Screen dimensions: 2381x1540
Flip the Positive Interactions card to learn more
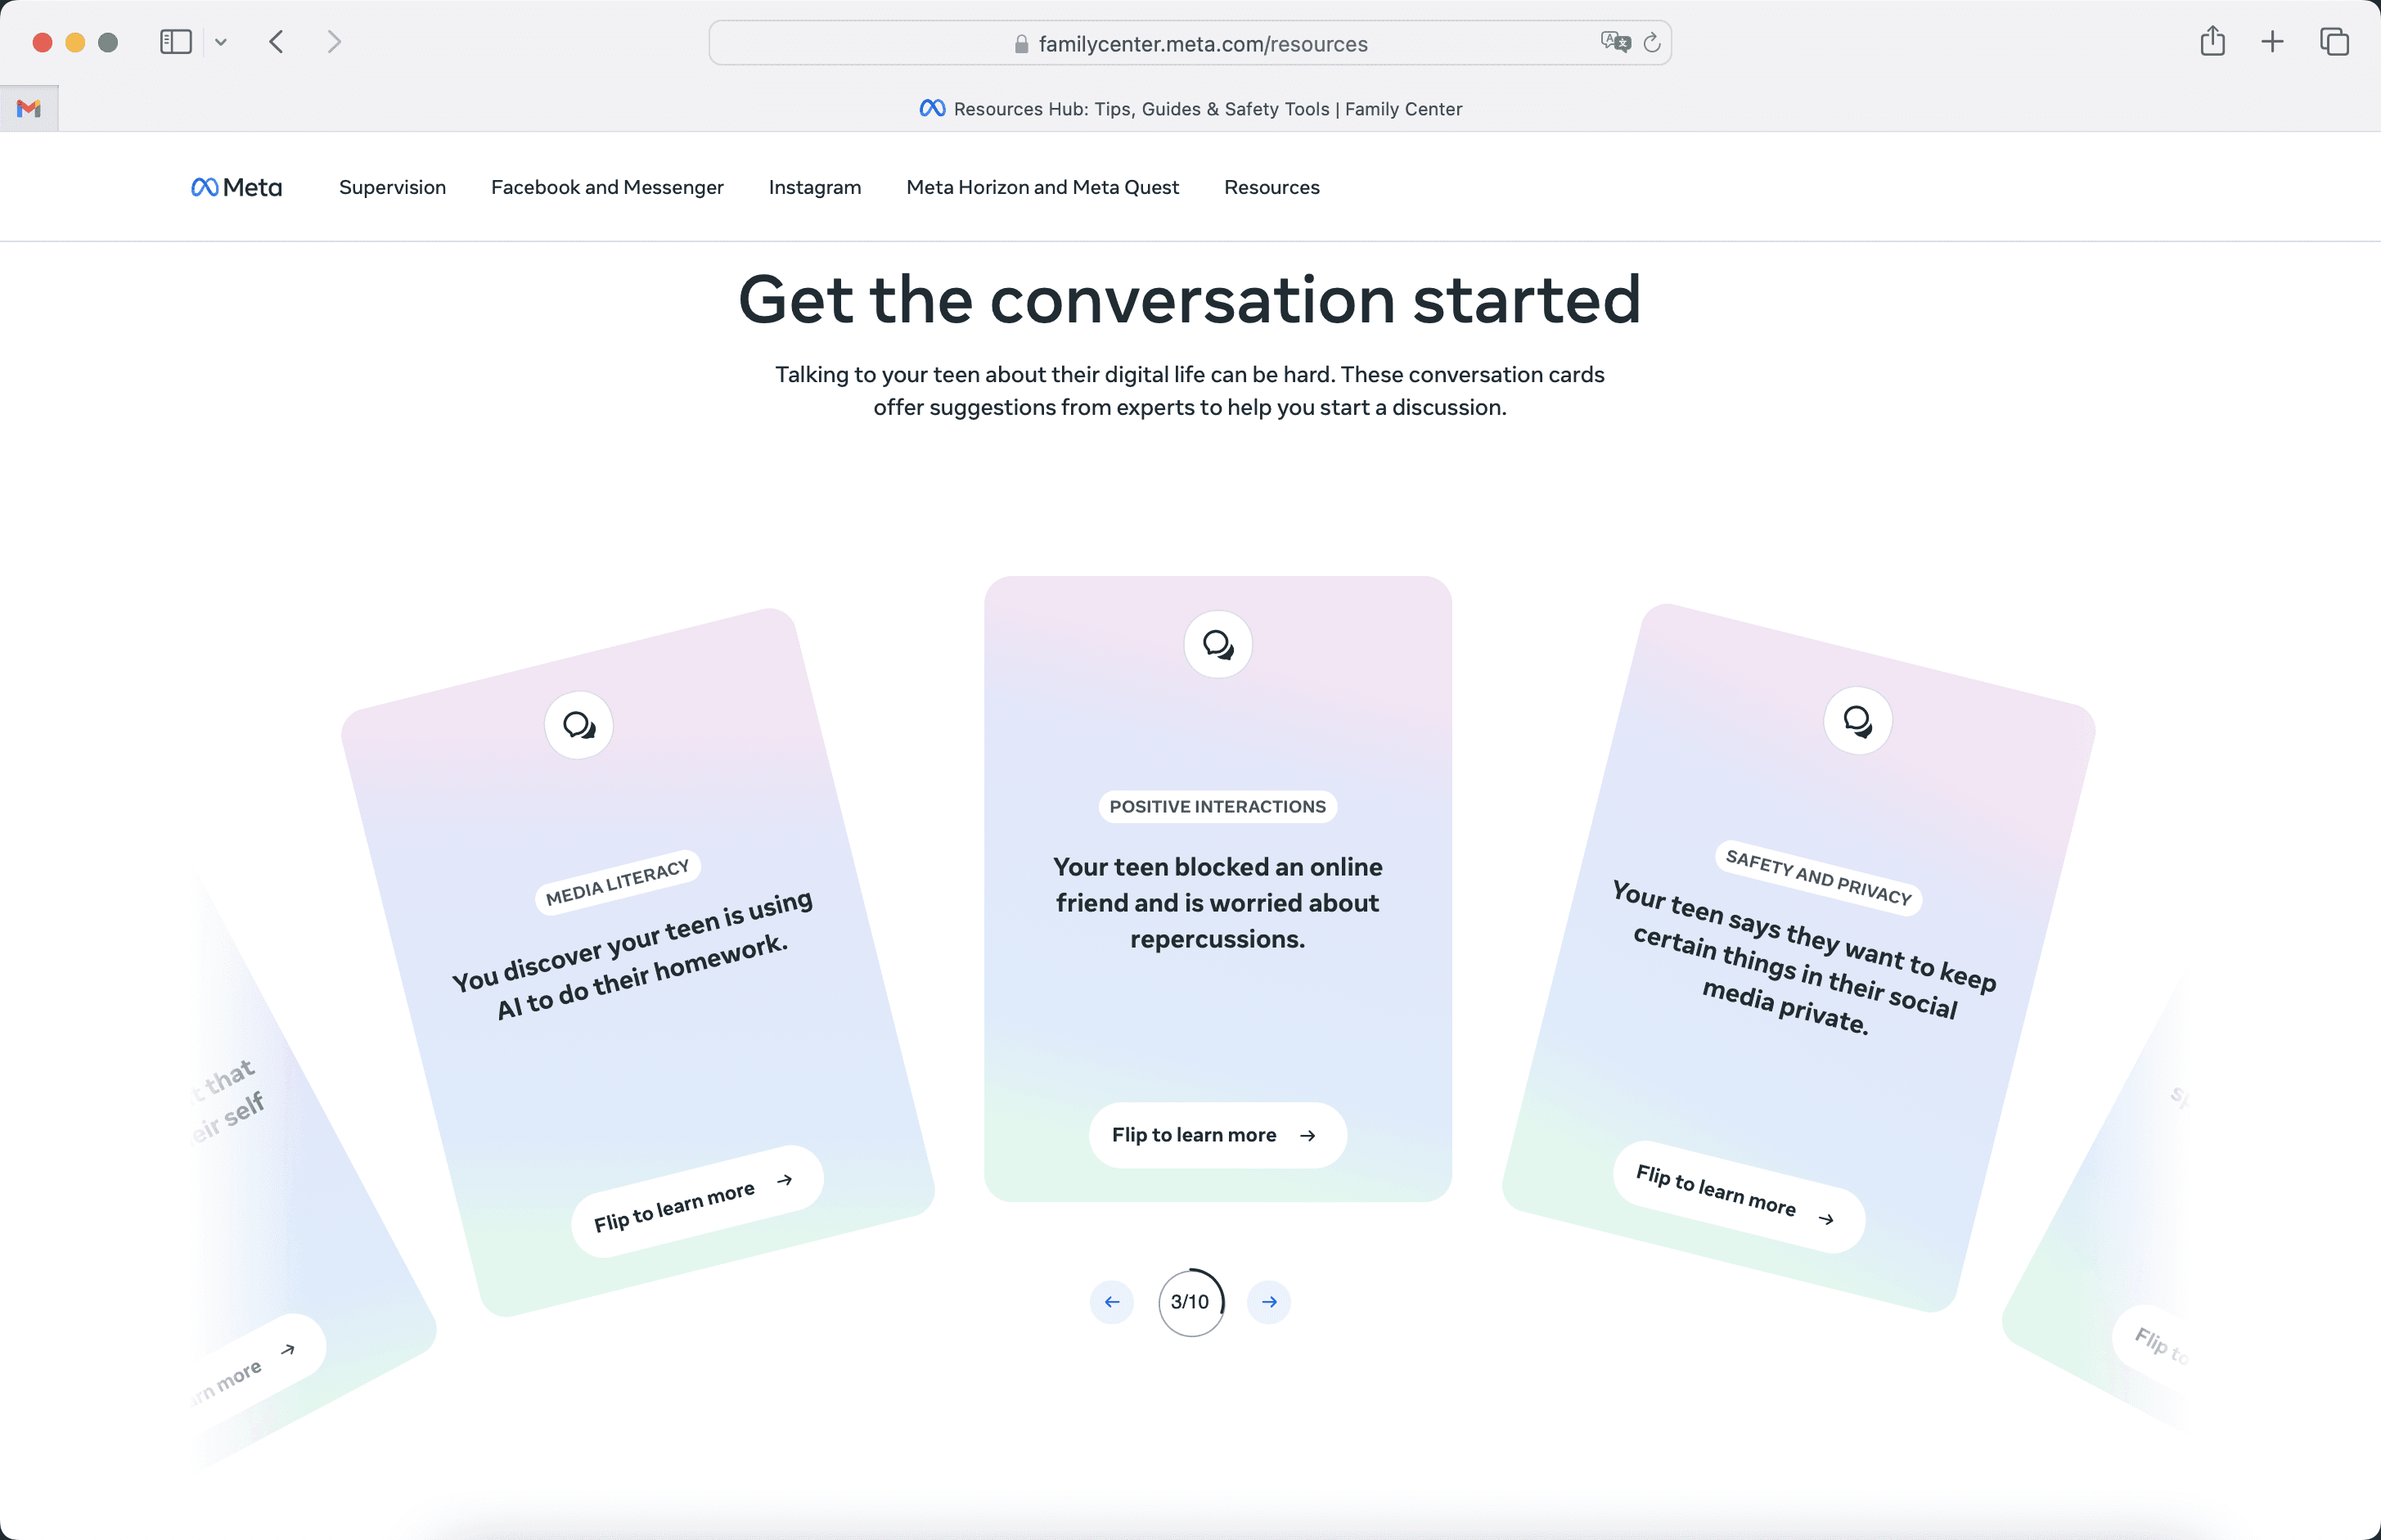1217,1134
